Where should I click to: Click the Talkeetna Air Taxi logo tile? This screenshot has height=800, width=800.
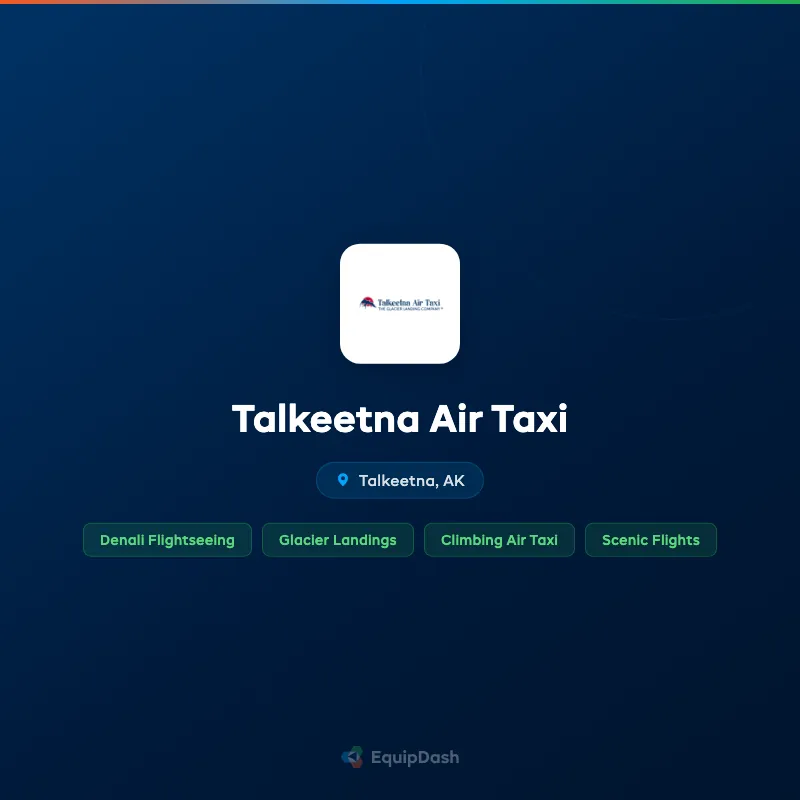(399, 304)
